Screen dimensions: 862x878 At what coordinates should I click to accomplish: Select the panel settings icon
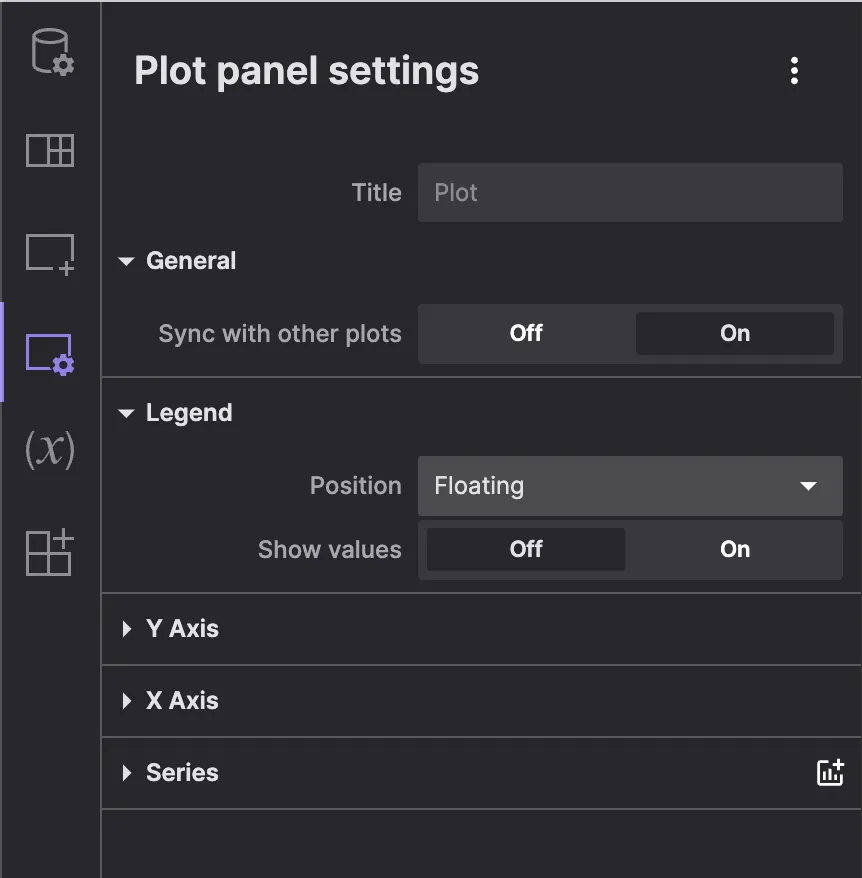tap(50, 353)
